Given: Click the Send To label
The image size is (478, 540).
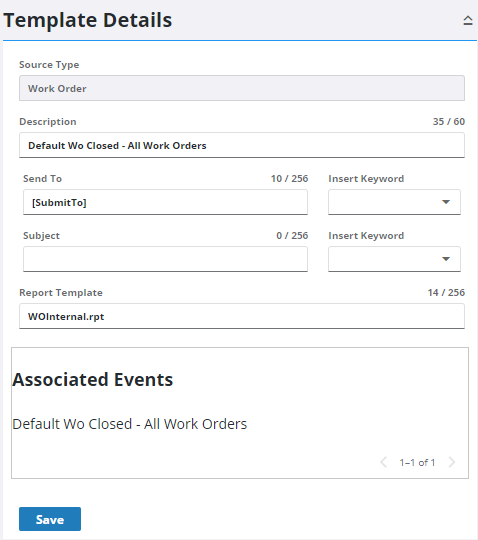Looking at the screenshot, I should click(42, 179).
